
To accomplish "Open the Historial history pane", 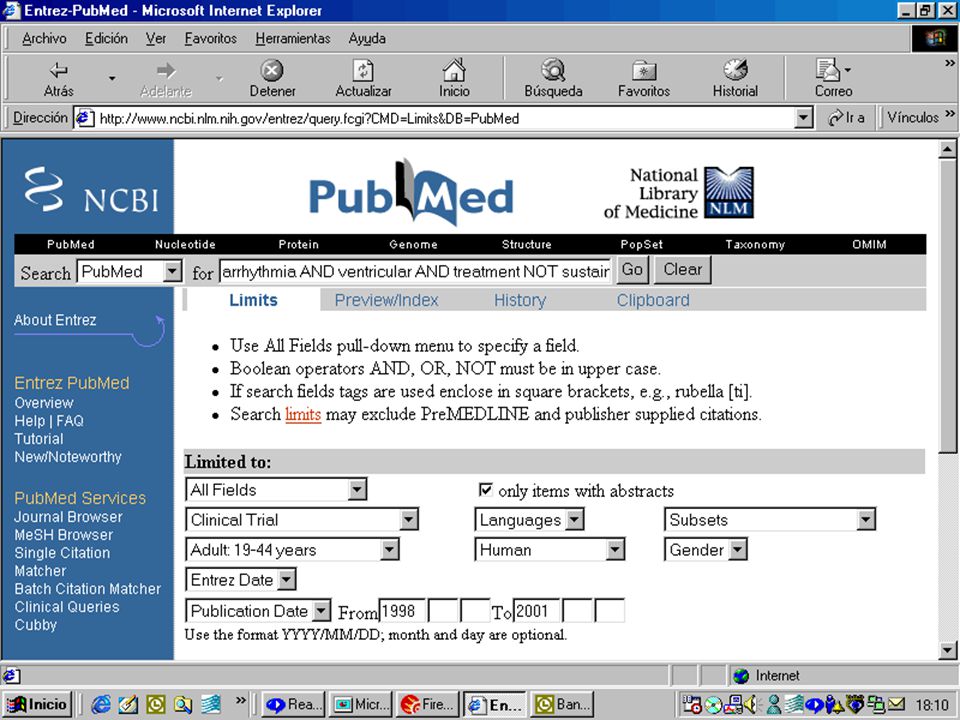I will pos(735,78).
